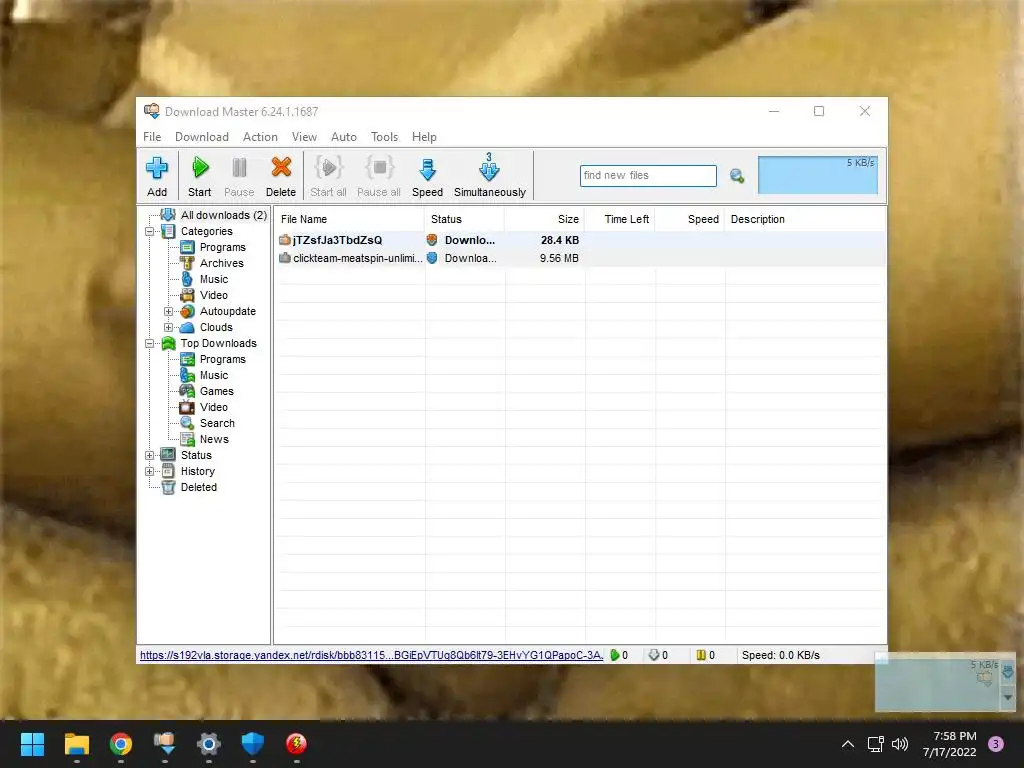Collapse the Top Downloads tree node
The width and height of the screenshot is (1024, 768).
tap(150, 344)
